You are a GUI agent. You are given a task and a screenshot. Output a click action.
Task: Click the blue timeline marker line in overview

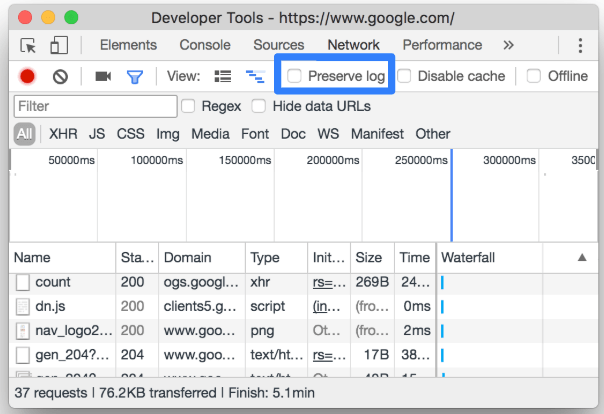451,196
